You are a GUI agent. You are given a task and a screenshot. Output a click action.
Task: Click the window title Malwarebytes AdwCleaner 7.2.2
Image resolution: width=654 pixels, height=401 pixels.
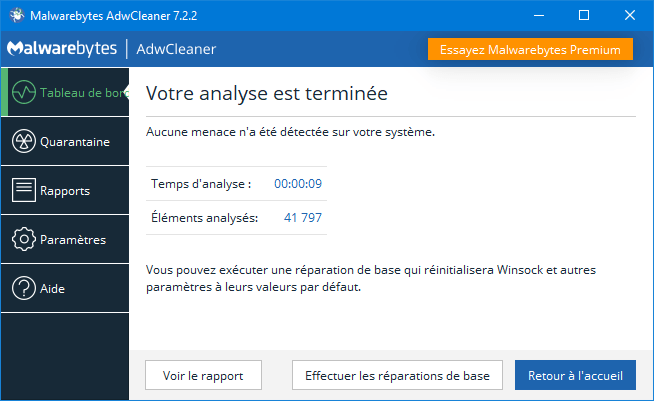[113, 16]
